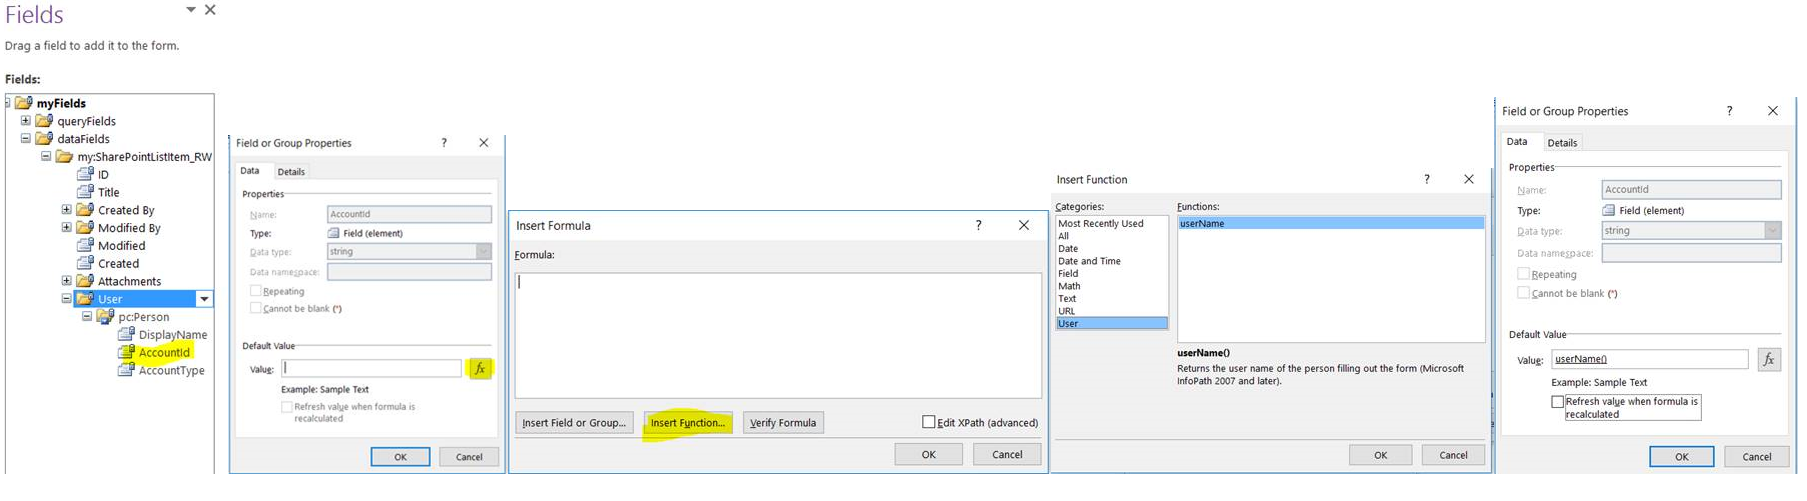The image size is (1807, 501).
Task: Select the AccountId field icon in tree
Action: tap(126, 352)
